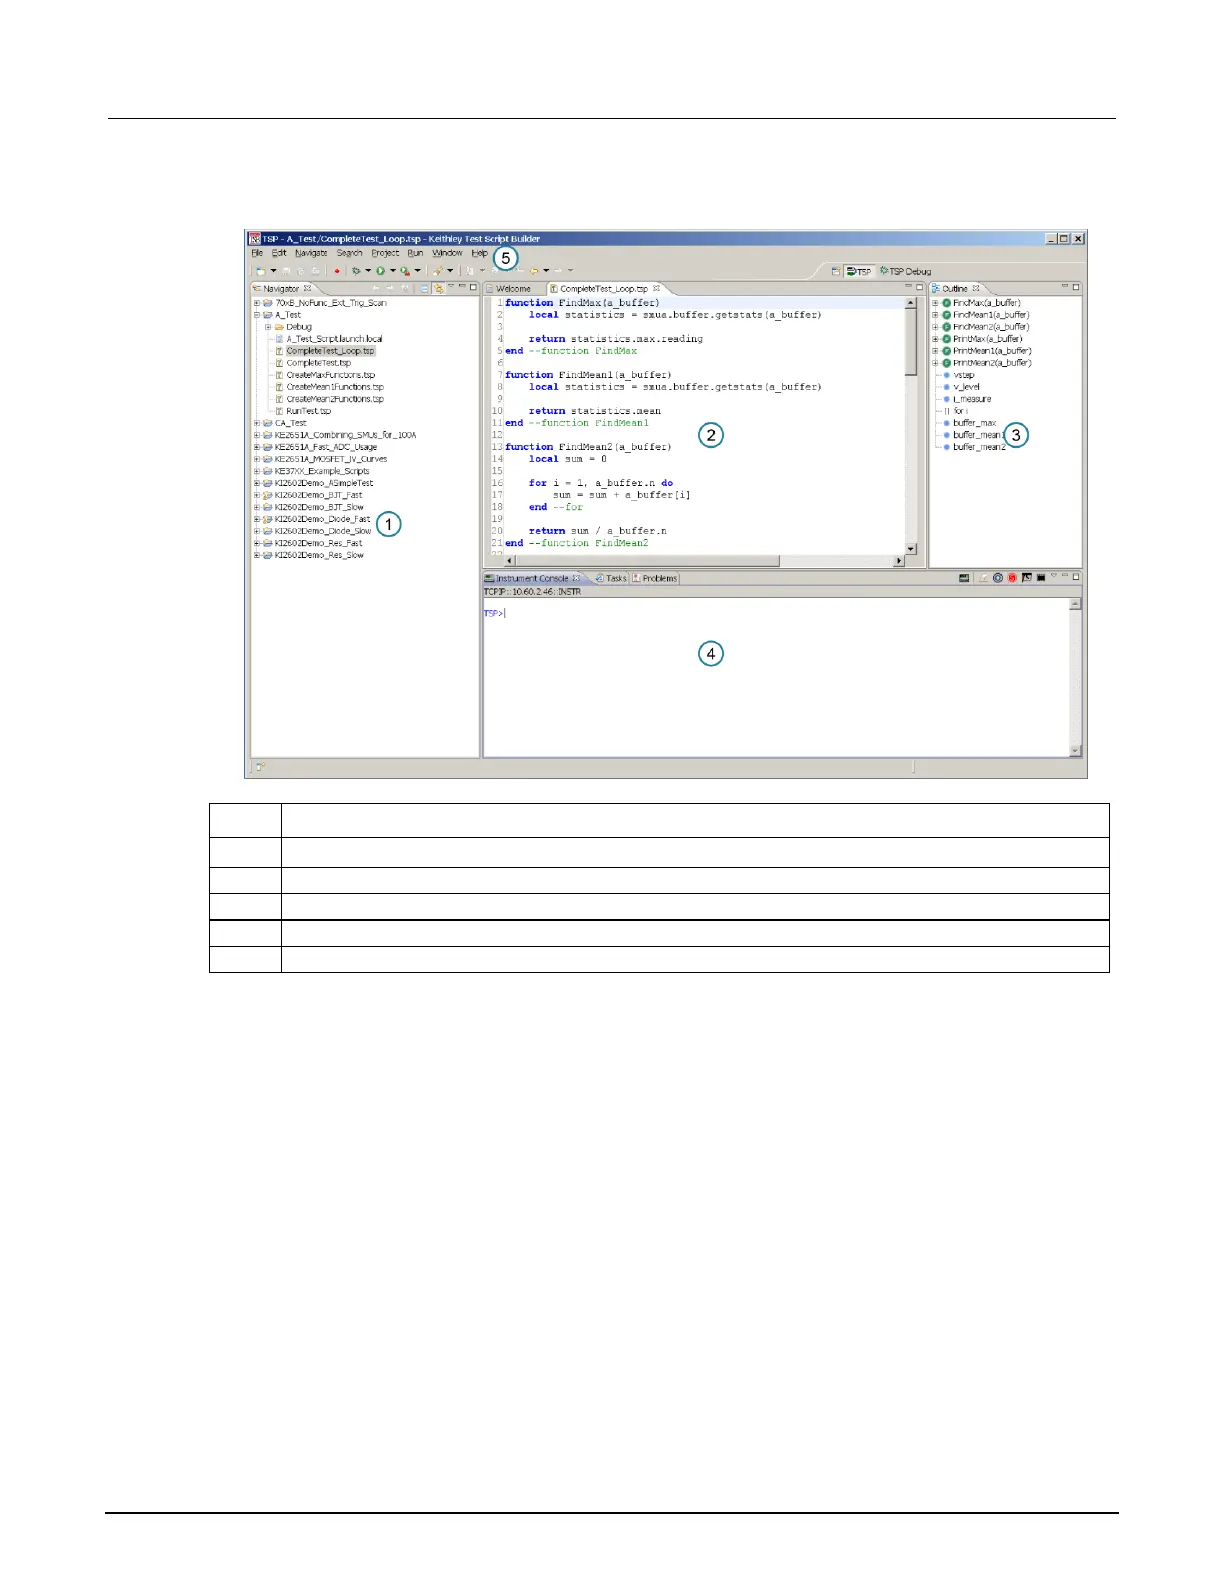The image size is (1224, 1584).
Task: Expand KE2651A_MOSFET_IV_Curves project
Action: click(257, 459)
